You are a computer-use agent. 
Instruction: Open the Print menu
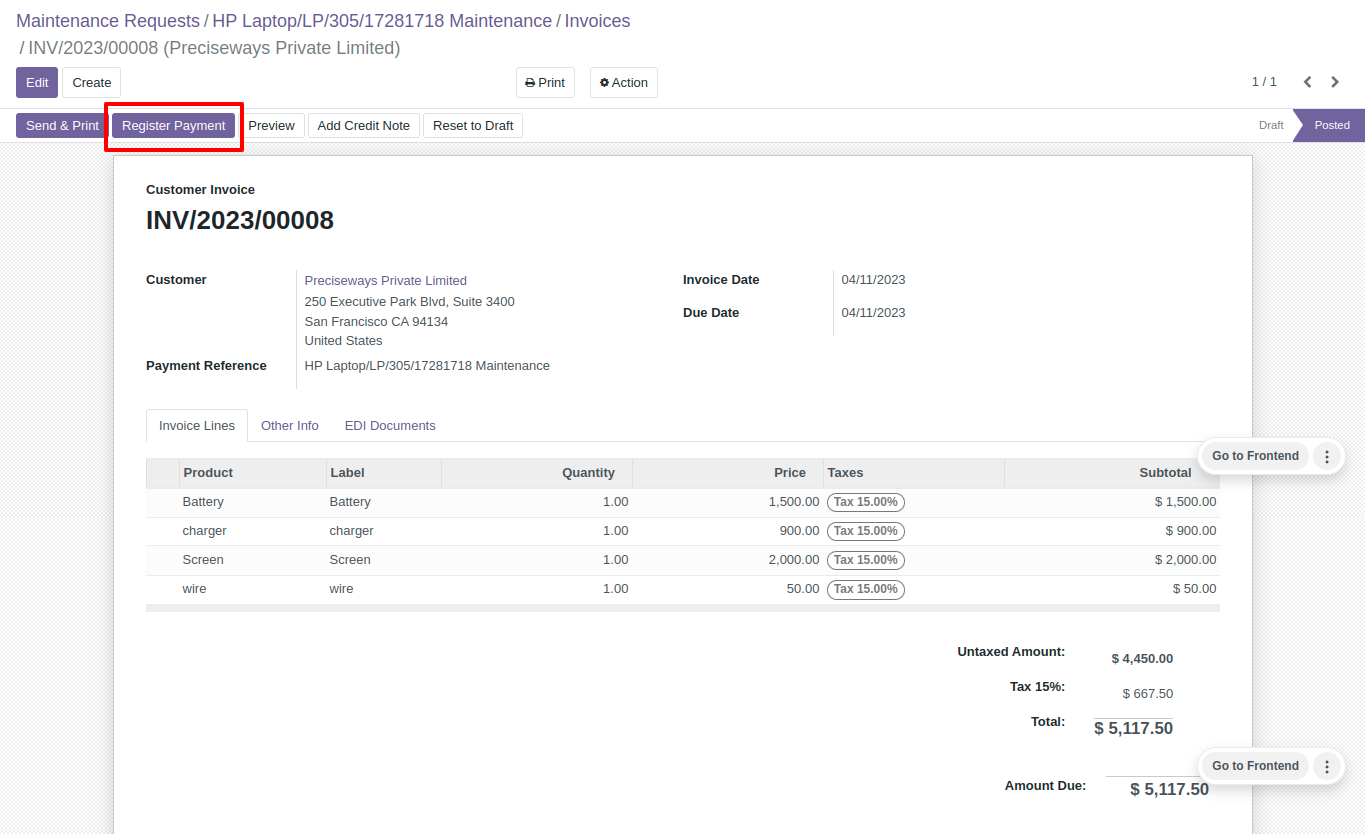pyautogui.click(x=545, y=83)
